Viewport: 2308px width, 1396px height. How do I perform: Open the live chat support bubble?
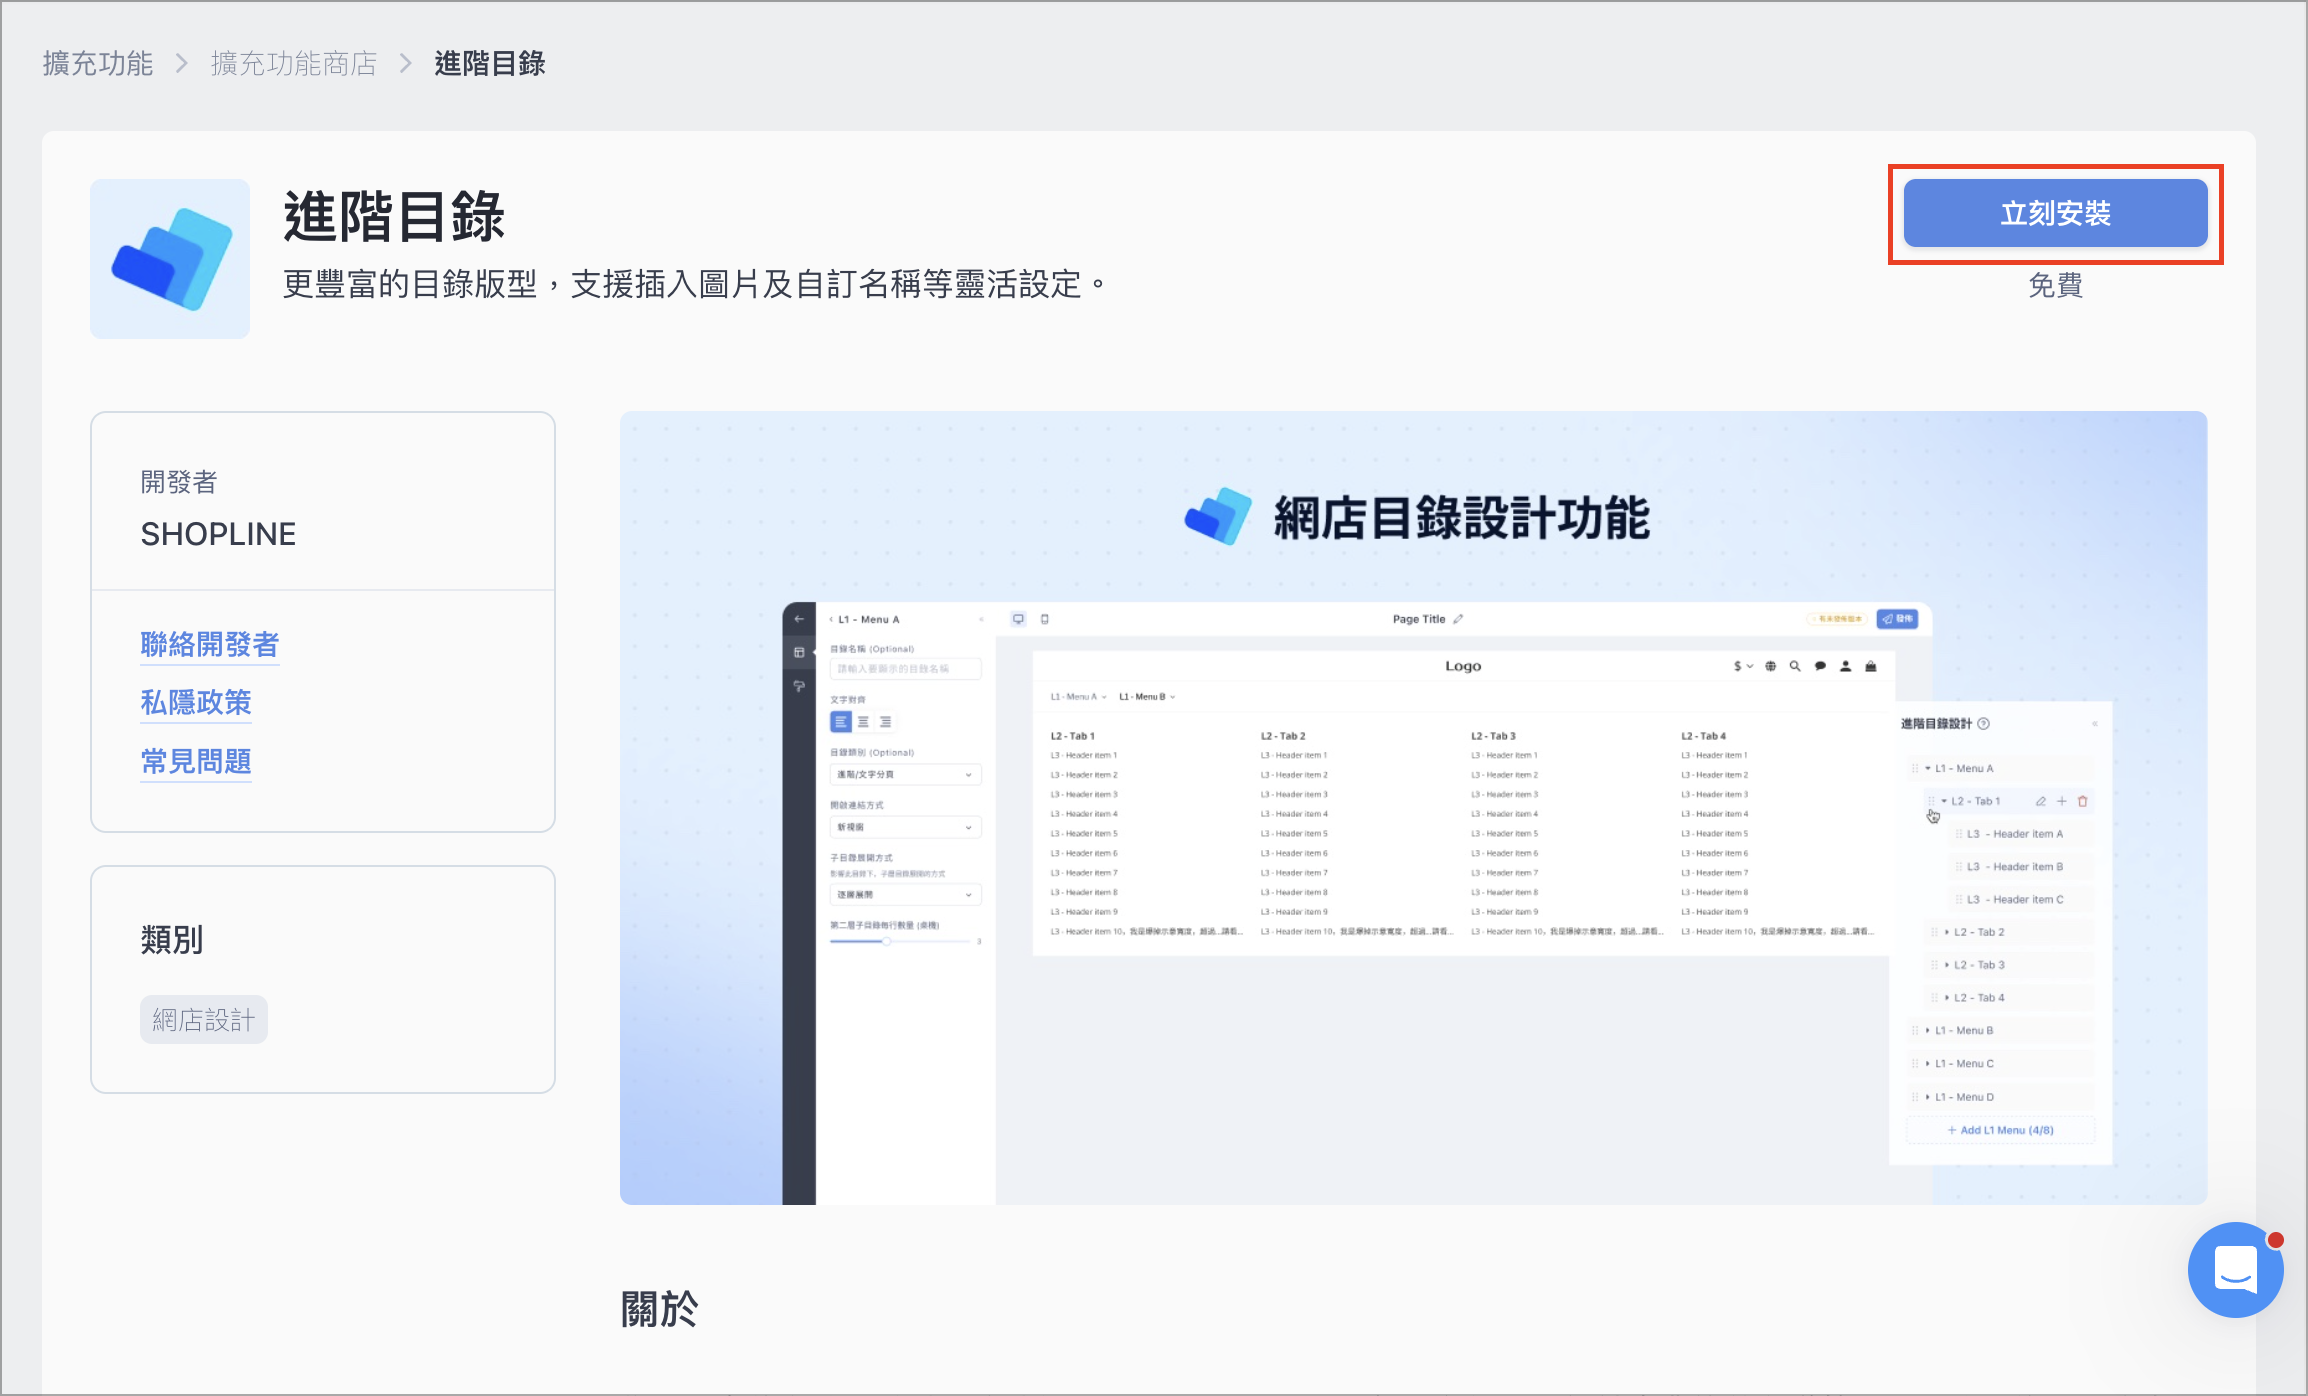point(2235,1270)
